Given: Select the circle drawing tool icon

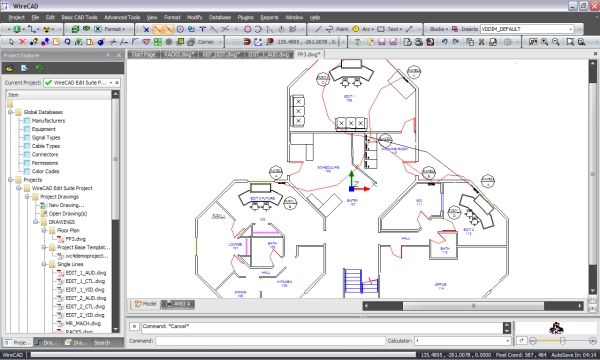Looking at the screenshot, I should [355, 29].
